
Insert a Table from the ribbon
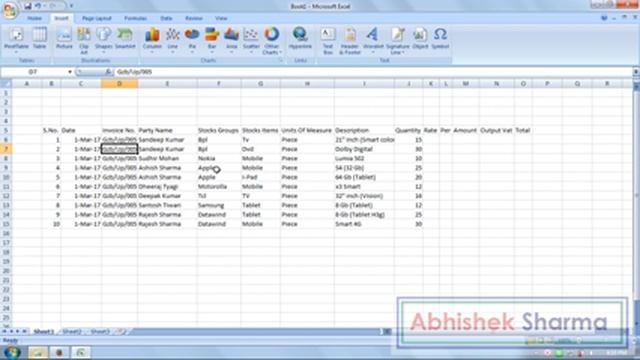coord(40,40)
